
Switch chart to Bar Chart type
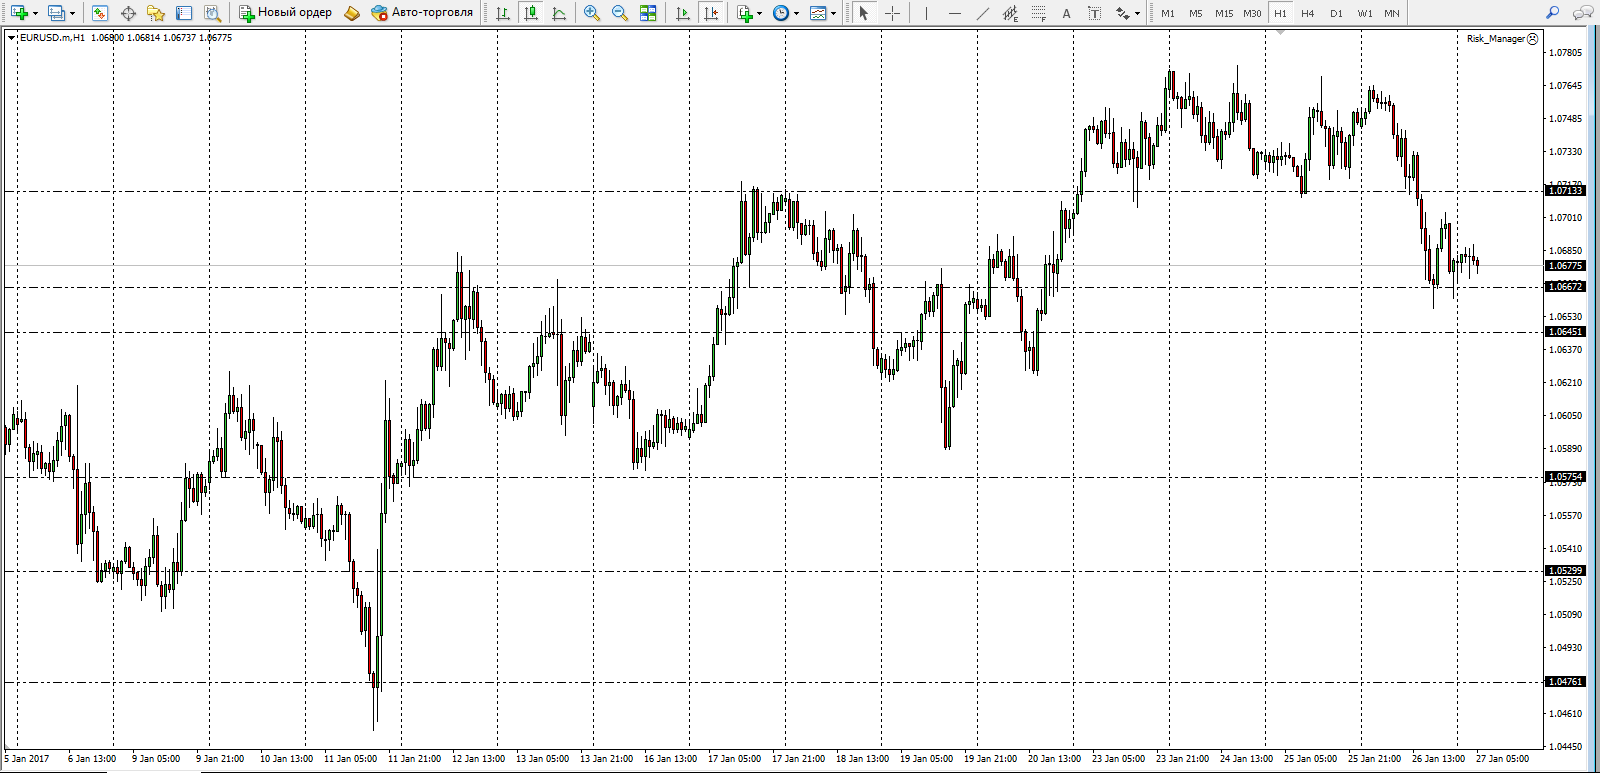tap(503, 13)
